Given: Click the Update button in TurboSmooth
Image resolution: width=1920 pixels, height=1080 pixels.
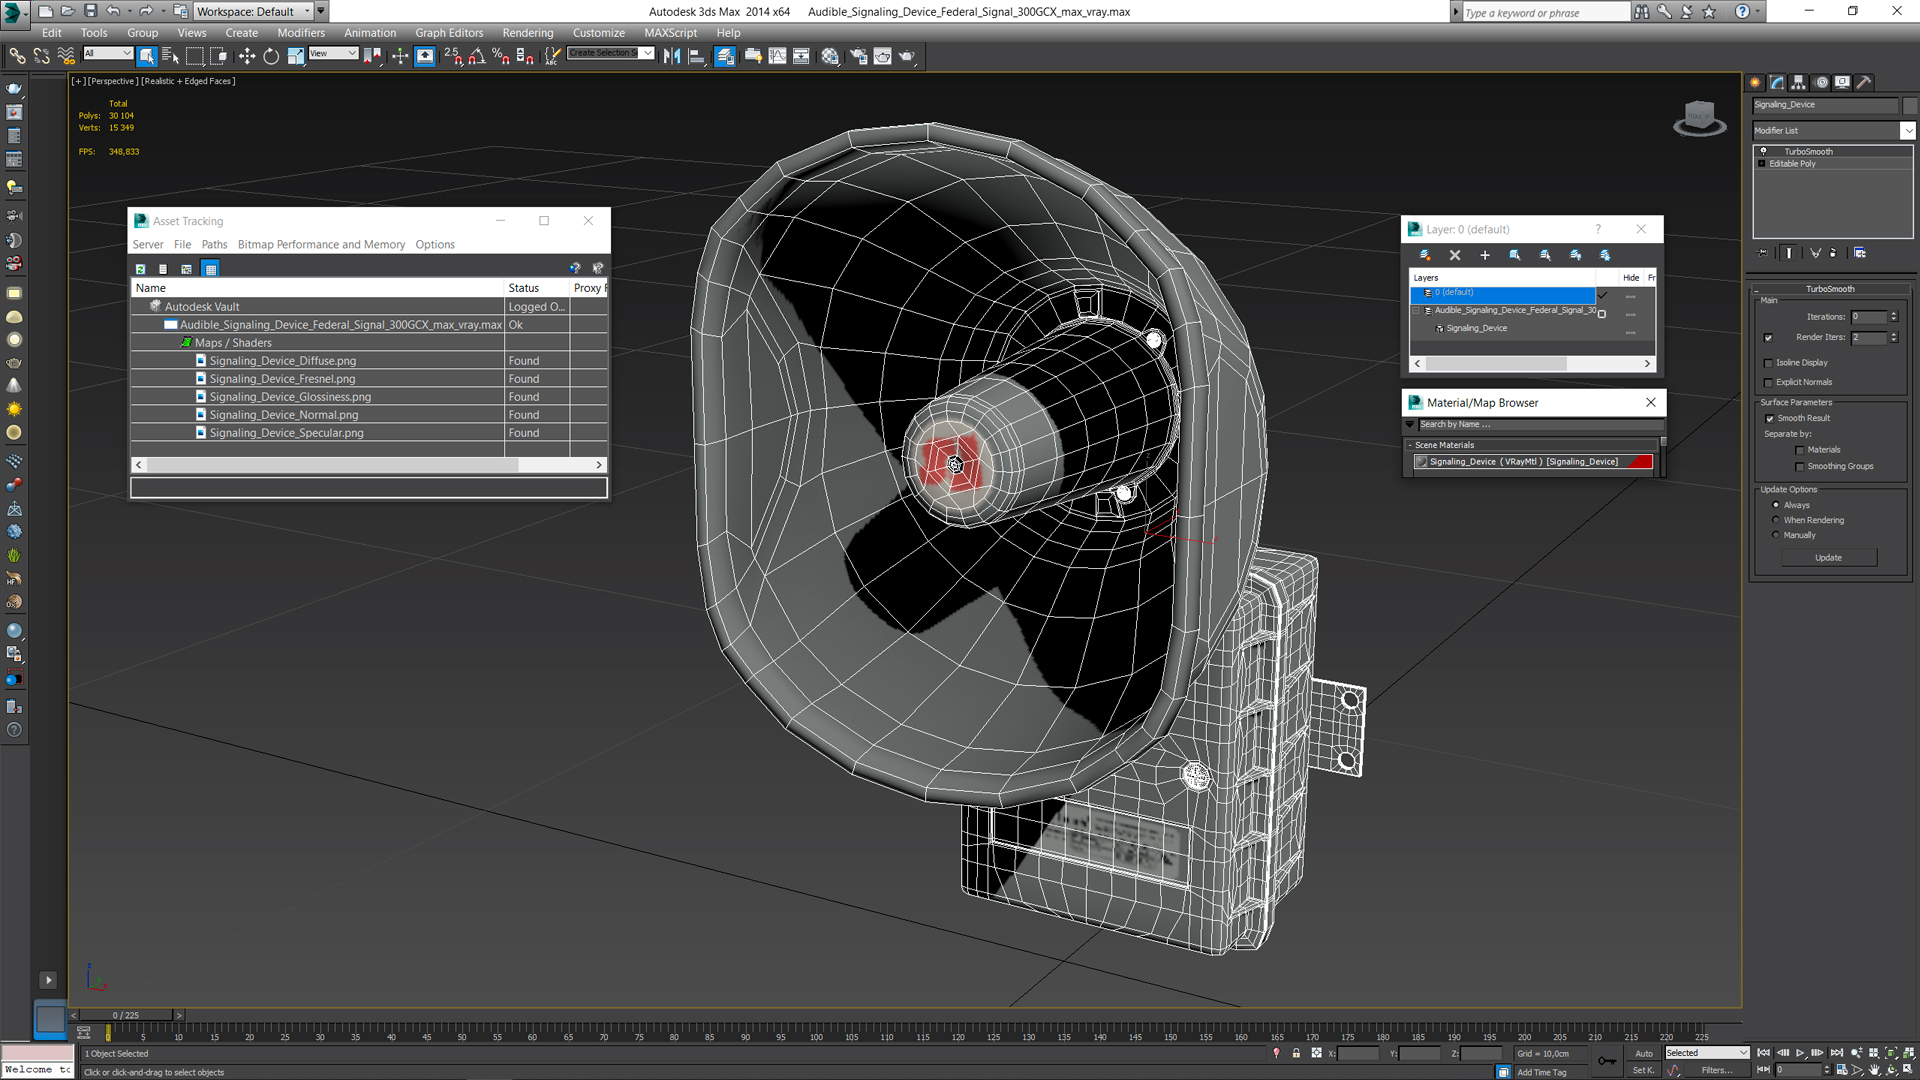Looking at the screenshot, I should click(x=1828, y=558).
